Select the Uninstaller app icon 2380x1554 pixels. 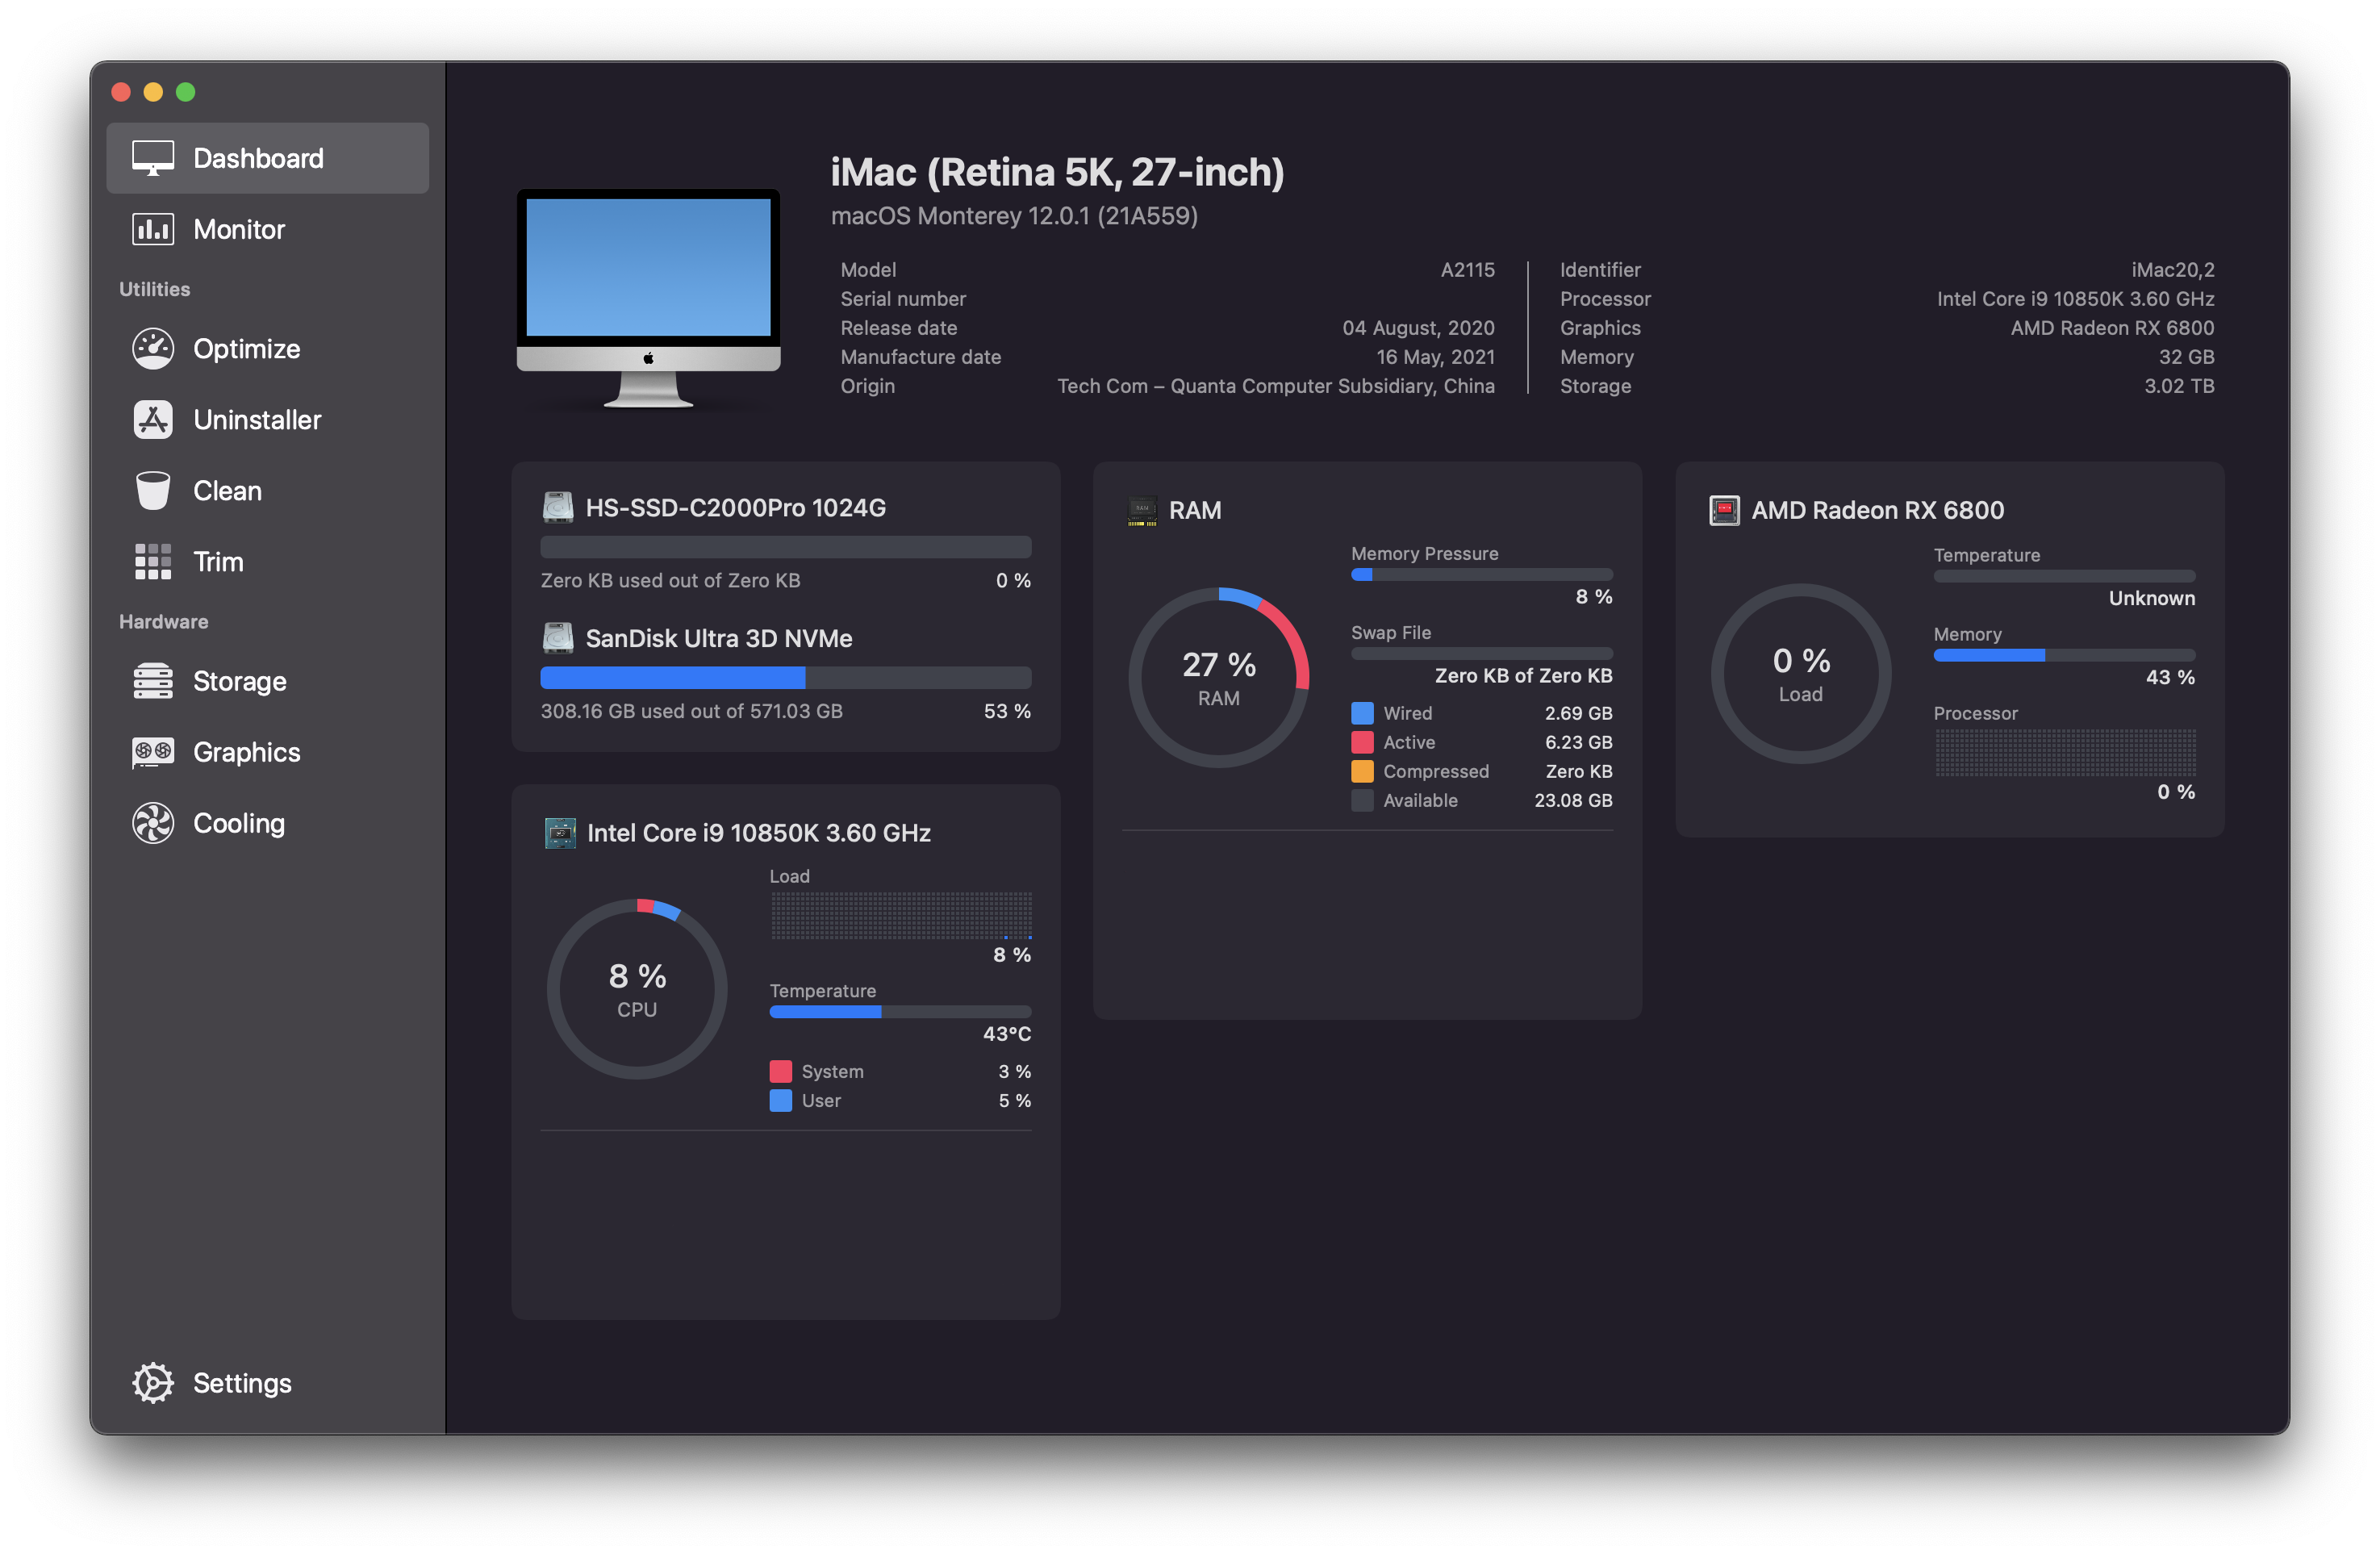coord(153,420)
